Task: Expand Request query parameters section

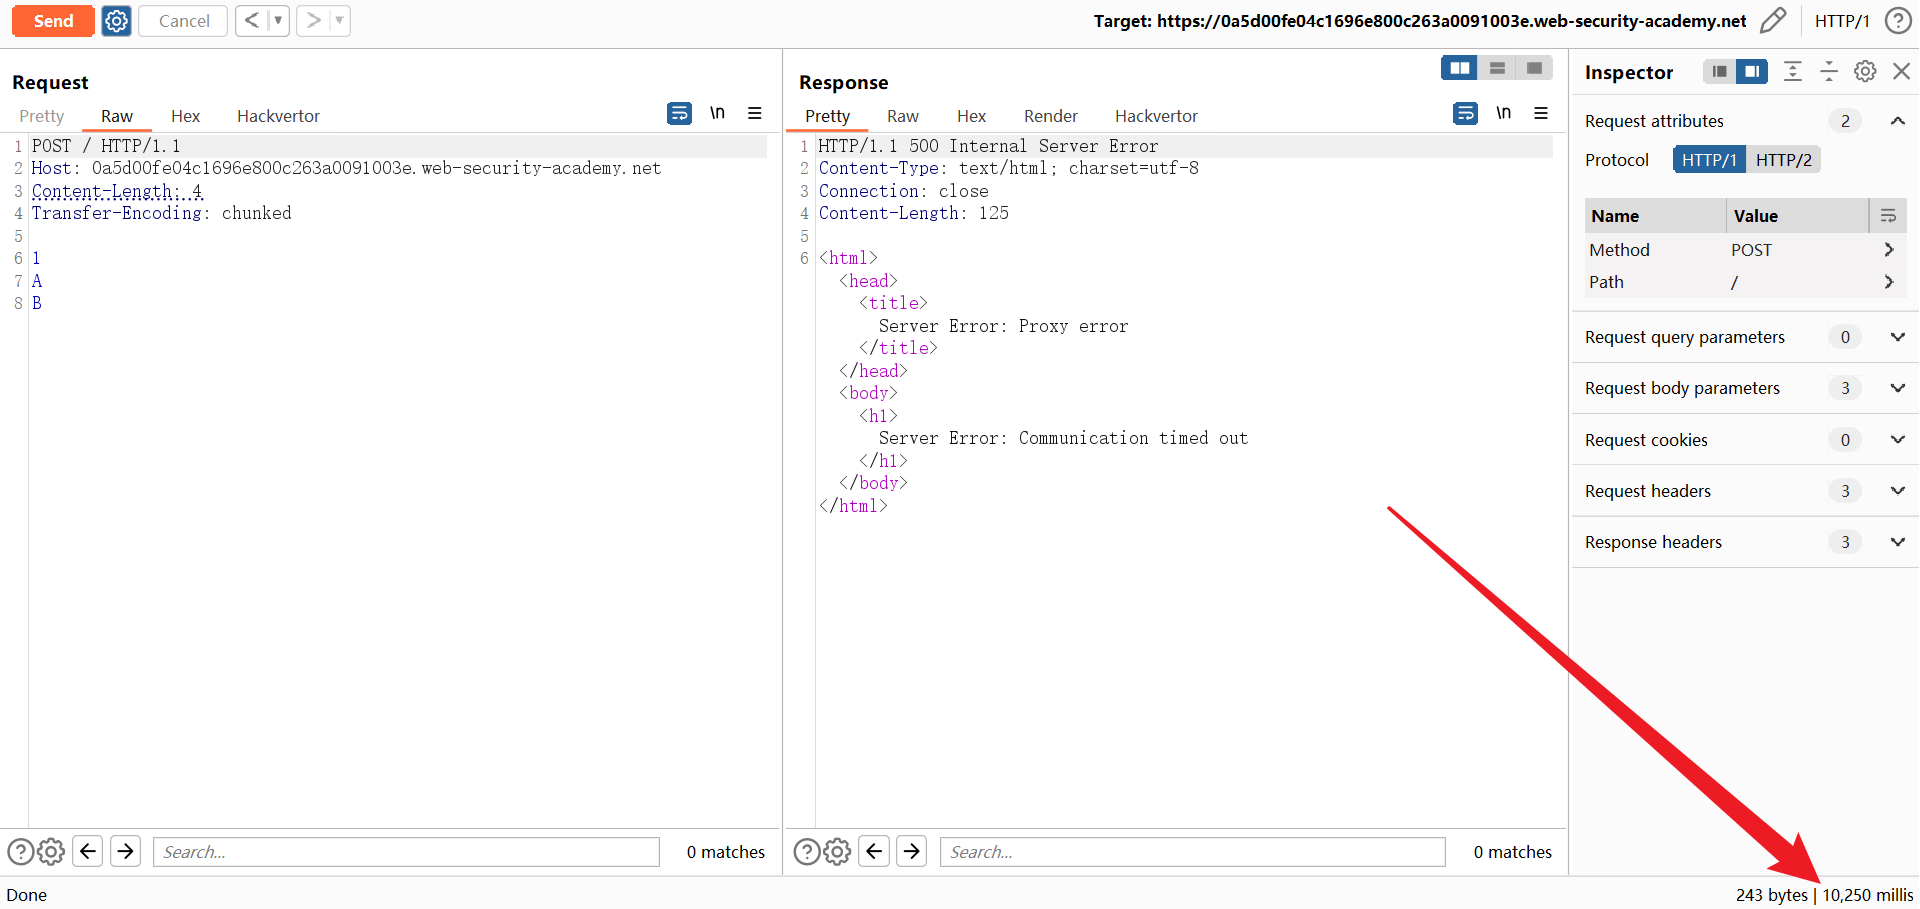Action: [x=1897, y=337]
